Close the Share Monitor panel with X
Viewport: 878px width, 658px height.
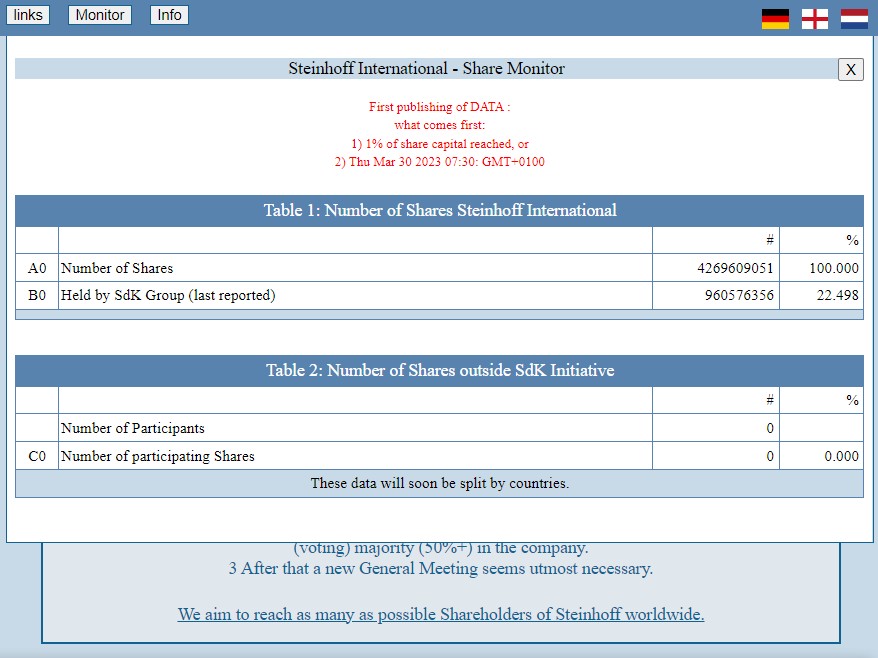(x=850, y=69)
